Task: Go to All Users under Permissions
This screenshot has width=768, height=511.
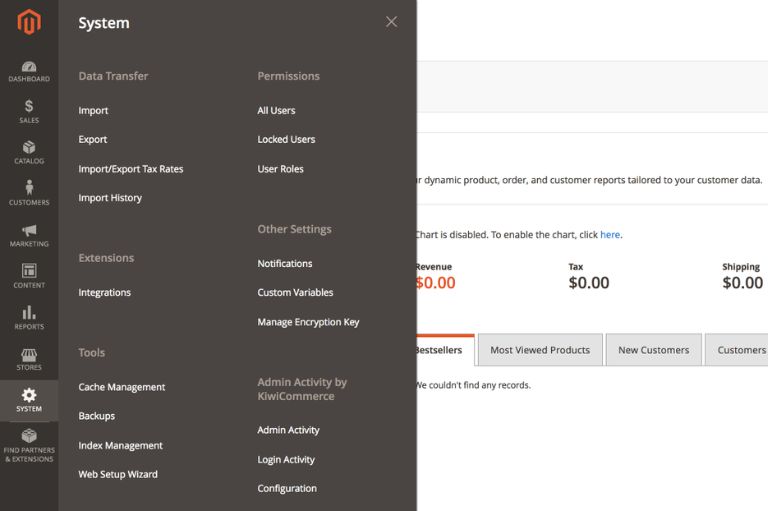Action: (x=276, y=111)
